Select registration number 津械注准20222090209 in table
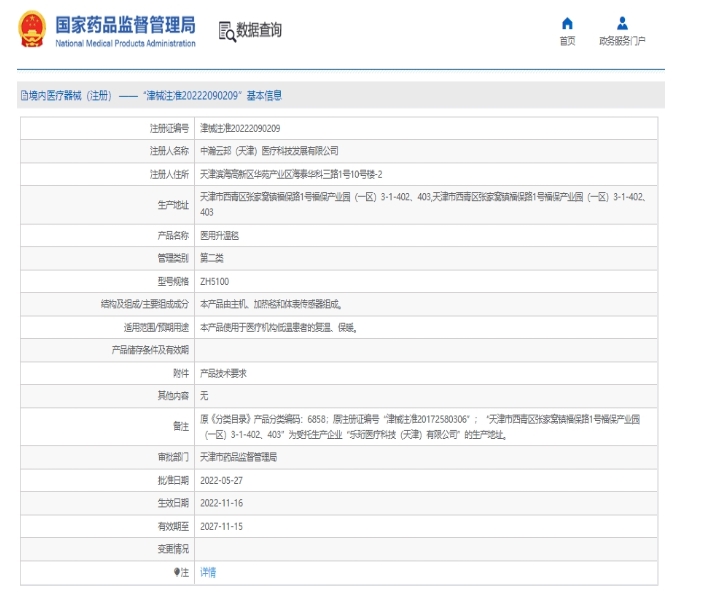704x595 pixels. pyautogui.click(x=240, y=129)
